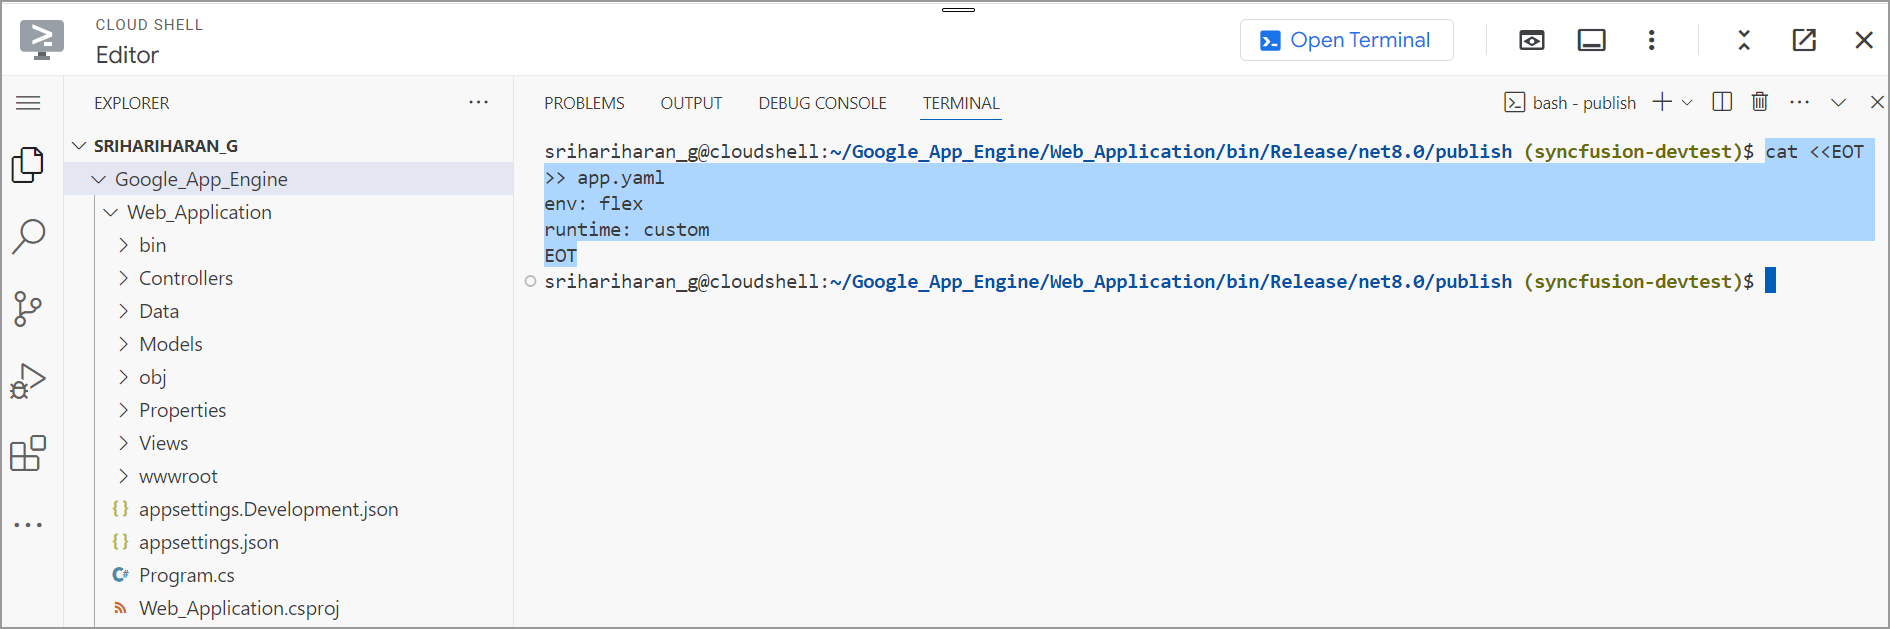Click the session window layout icon
This screenshot has width=1890, height=629.
tap(1591, 40)
